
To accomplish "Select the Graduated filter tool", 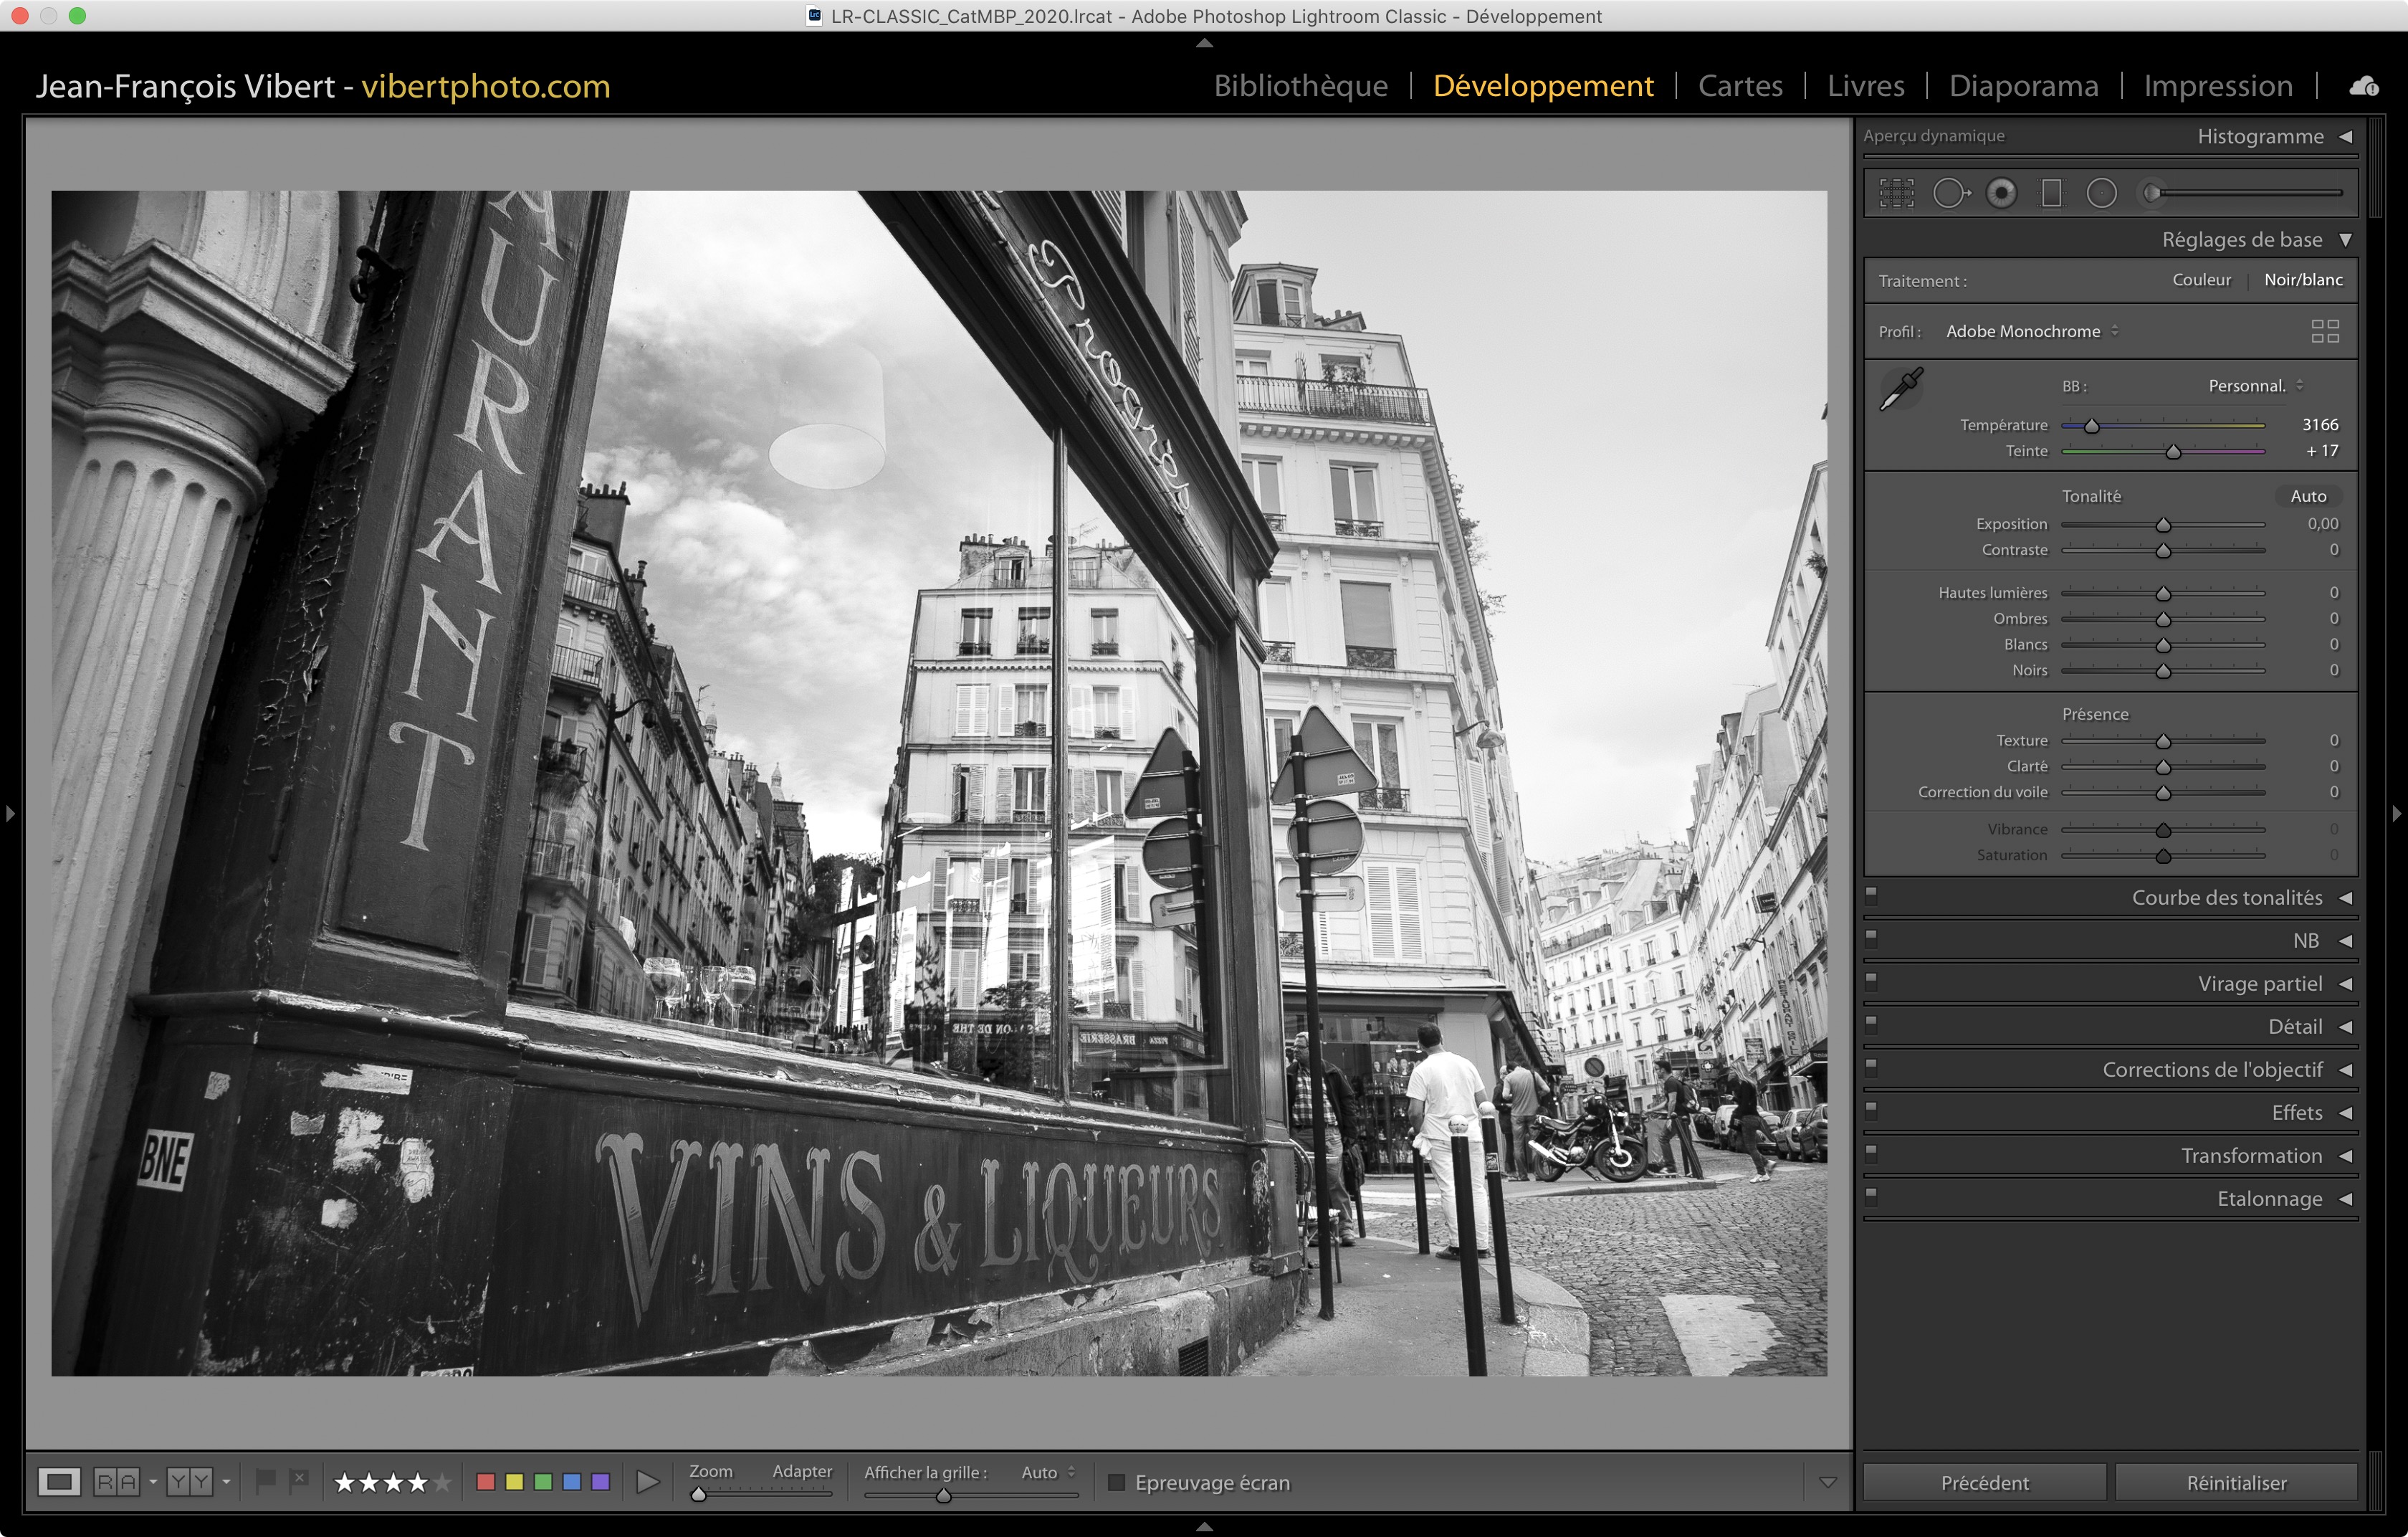I will [x=2051, y=193].
